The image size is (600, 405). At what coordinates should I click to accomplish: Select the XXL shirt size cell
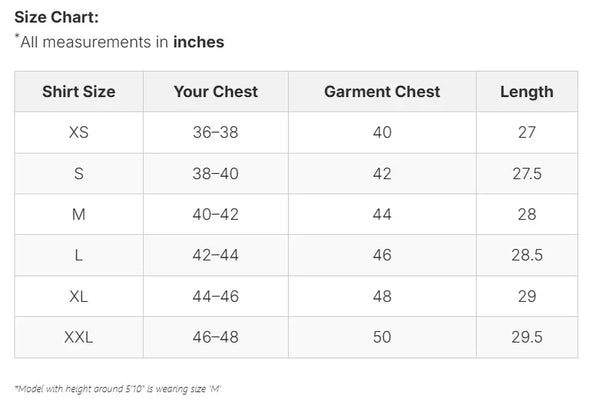point(78,337)
